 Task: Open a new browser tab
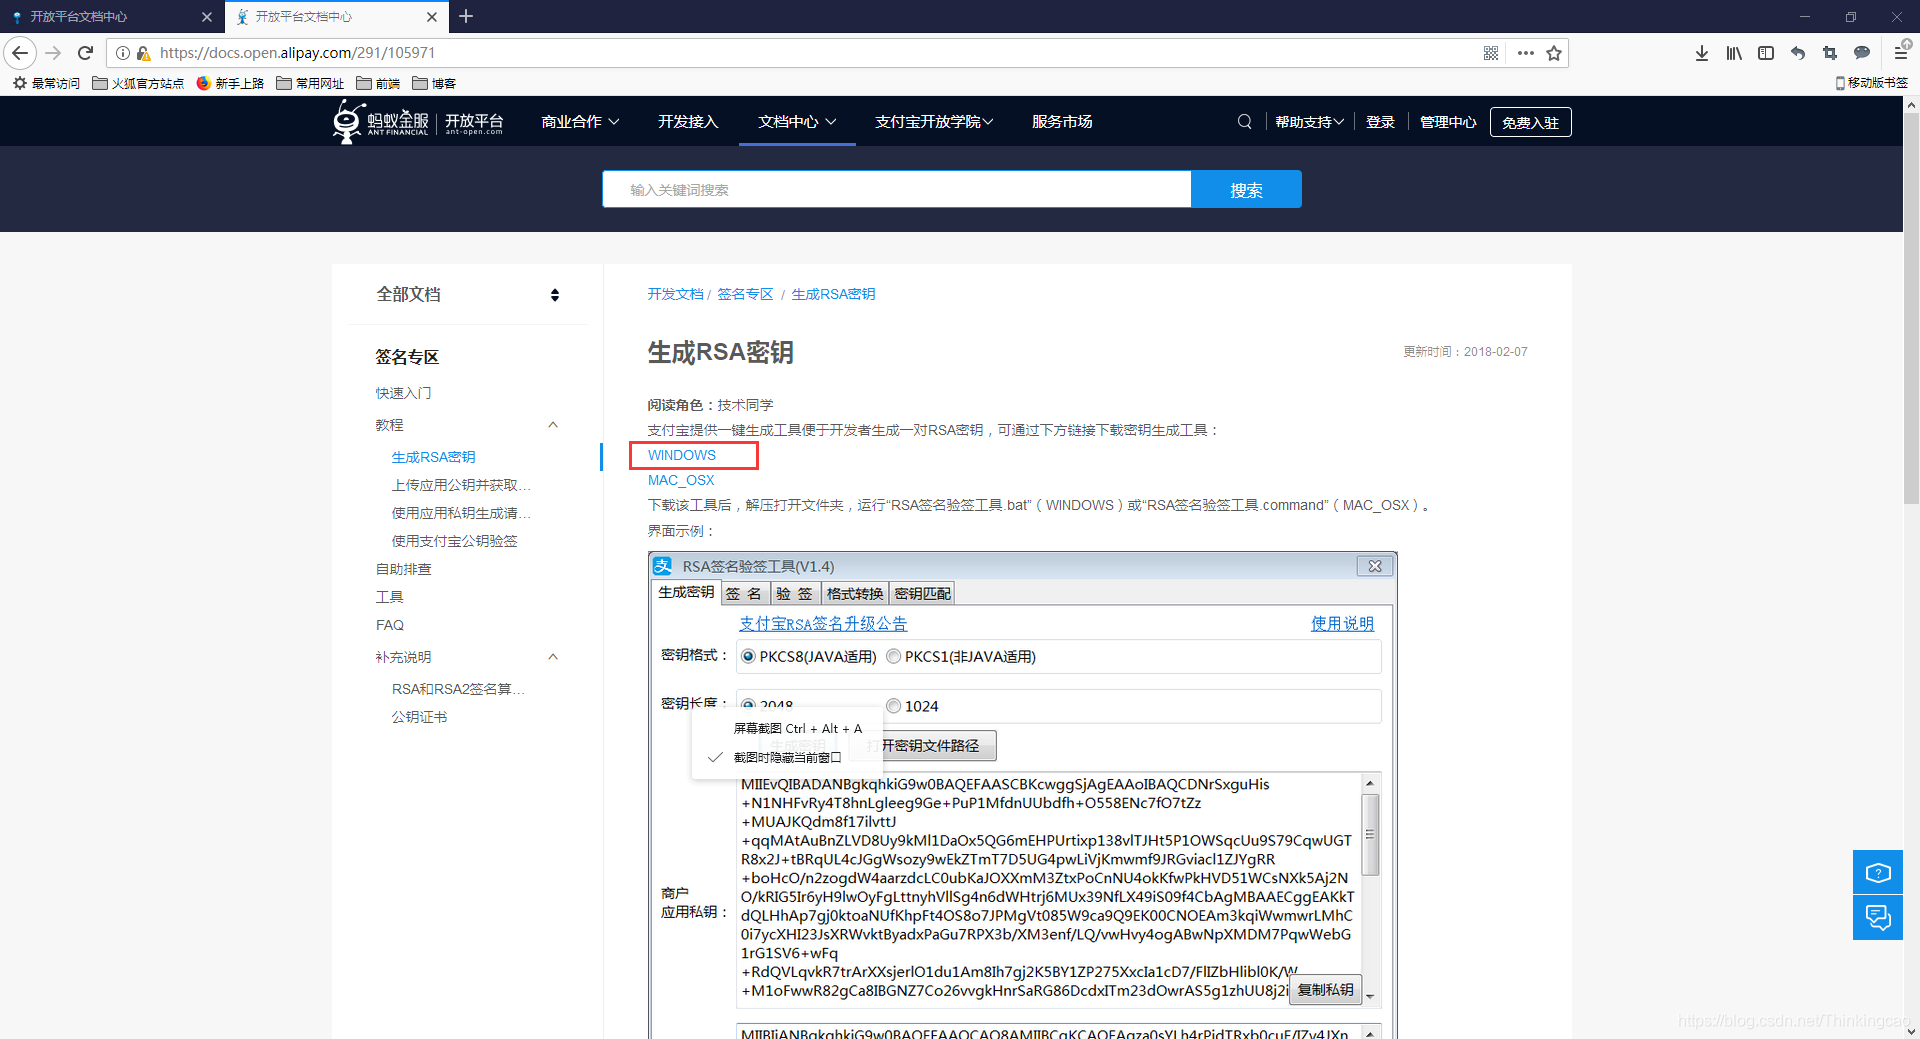466,16
